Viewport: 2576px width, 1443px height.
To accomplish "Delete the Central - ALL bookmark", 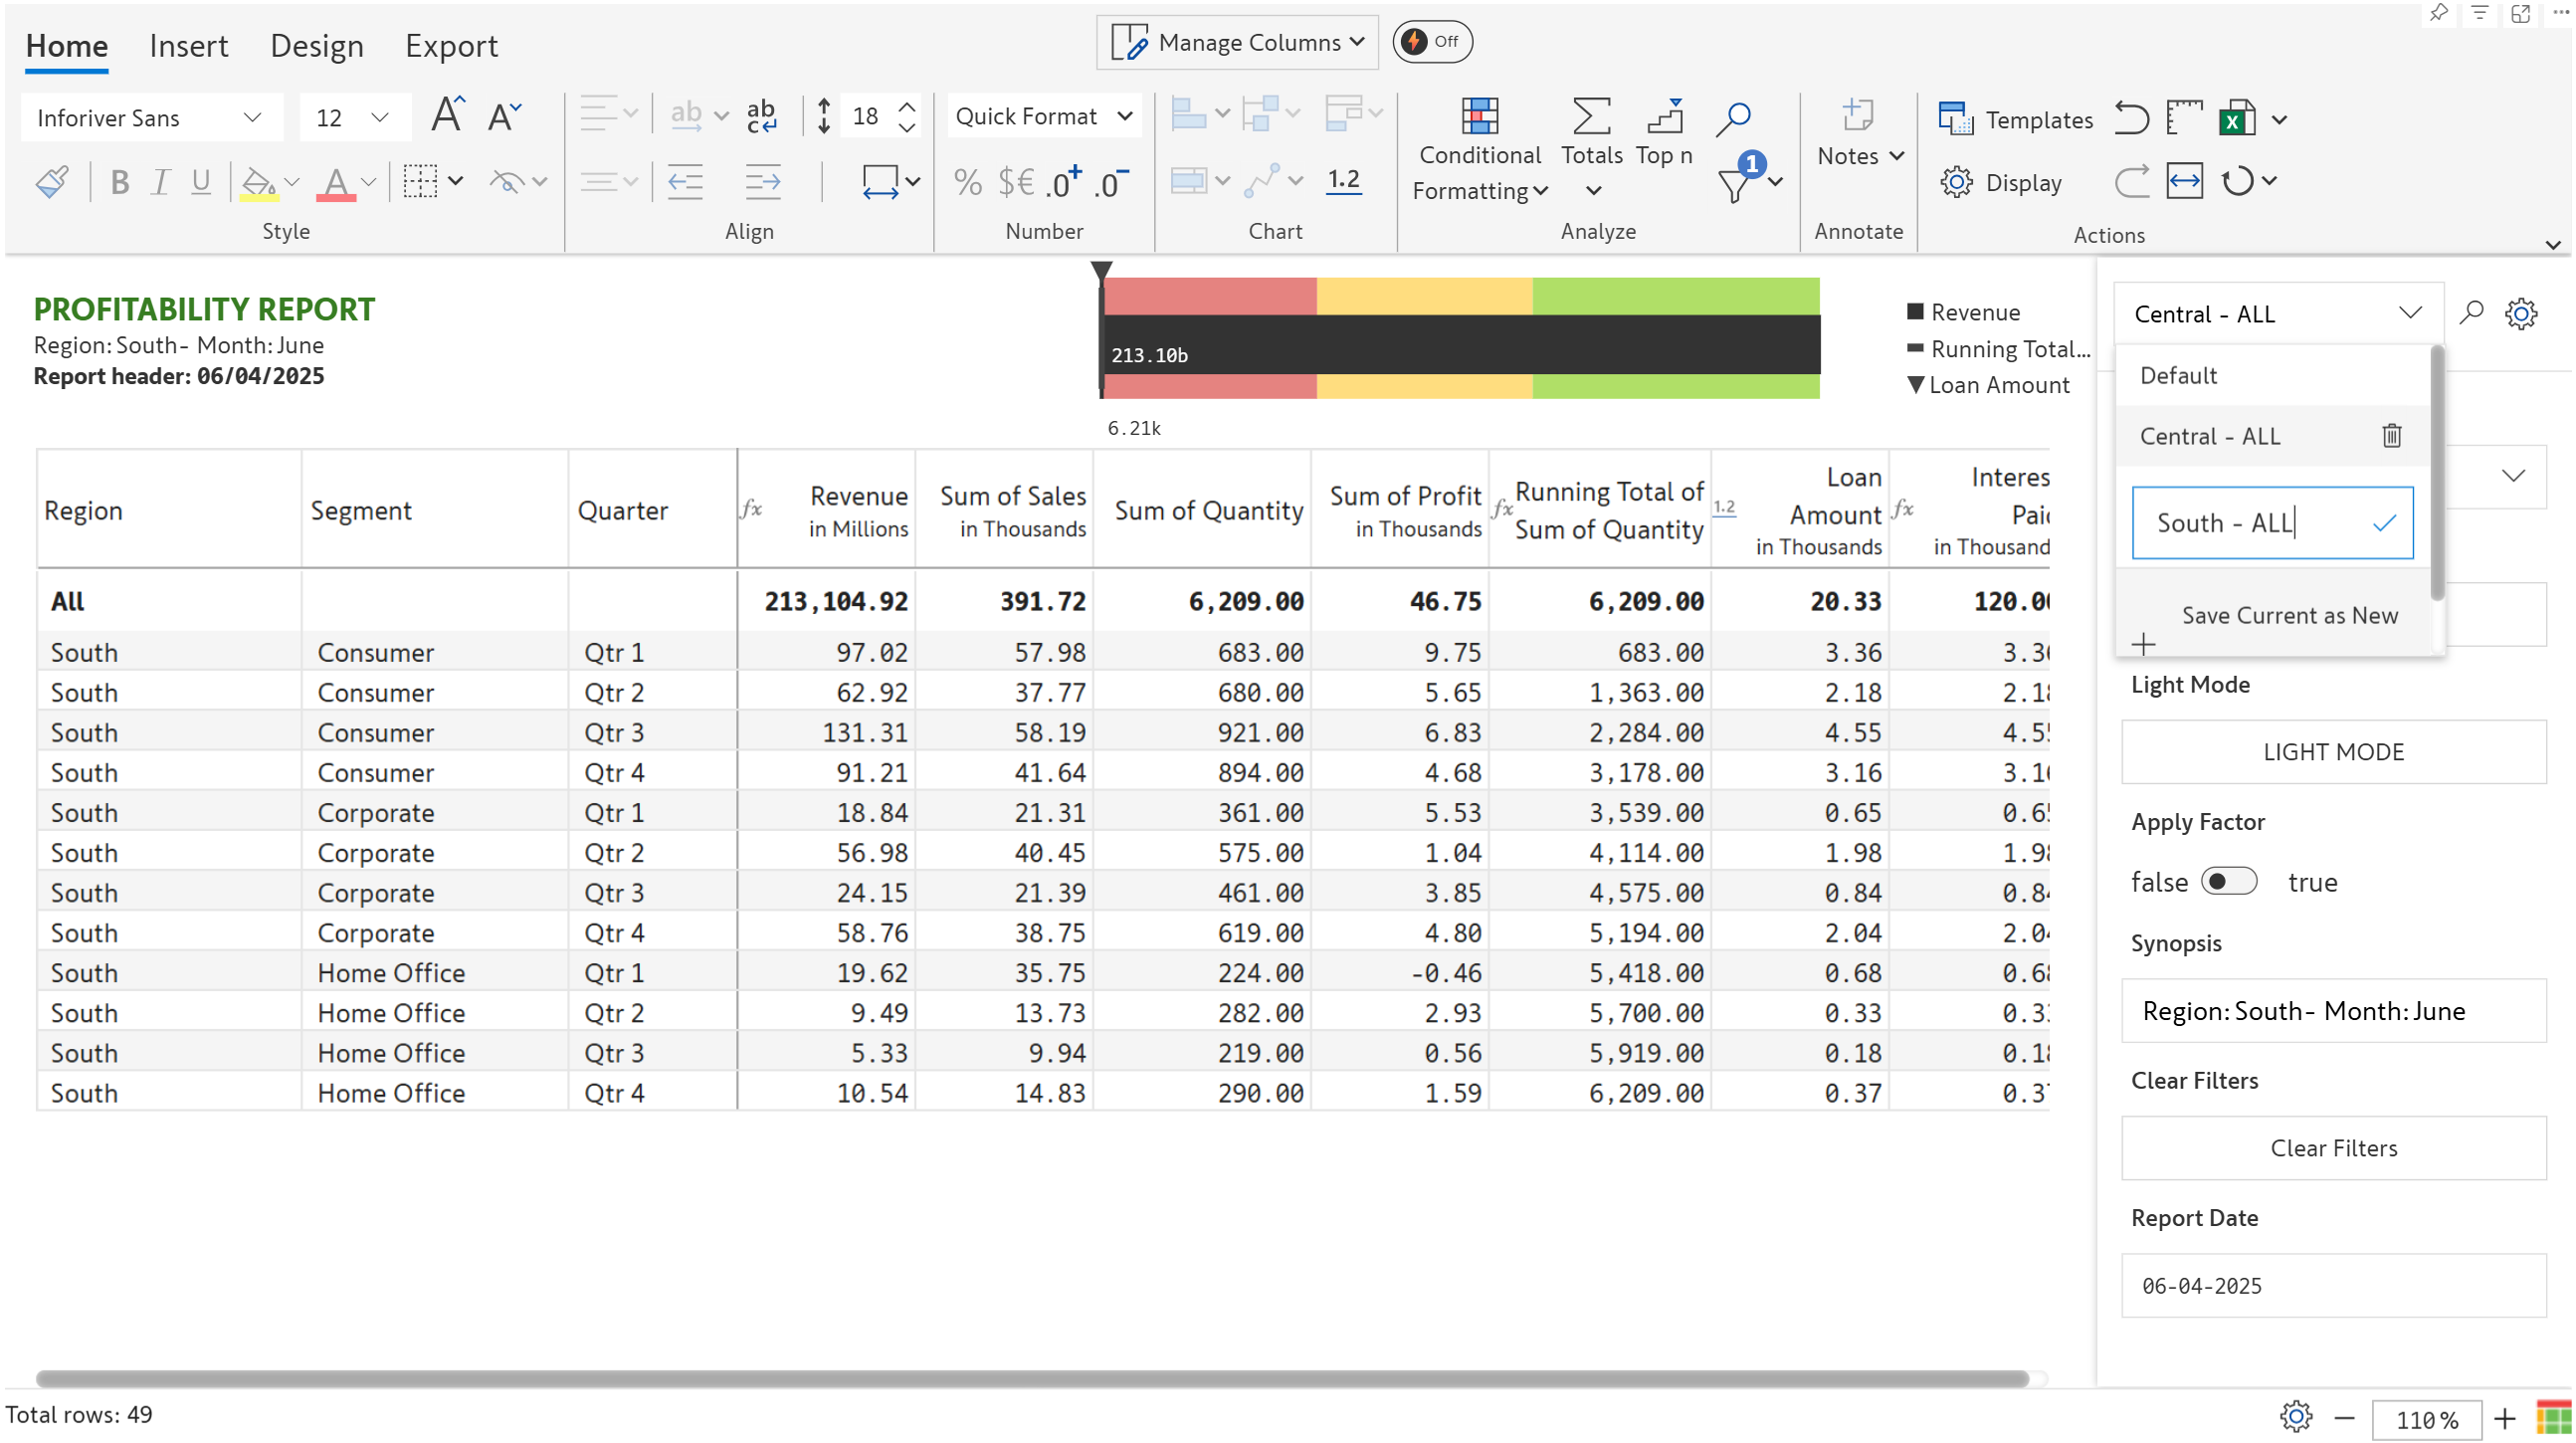I will pos(2391,436).
